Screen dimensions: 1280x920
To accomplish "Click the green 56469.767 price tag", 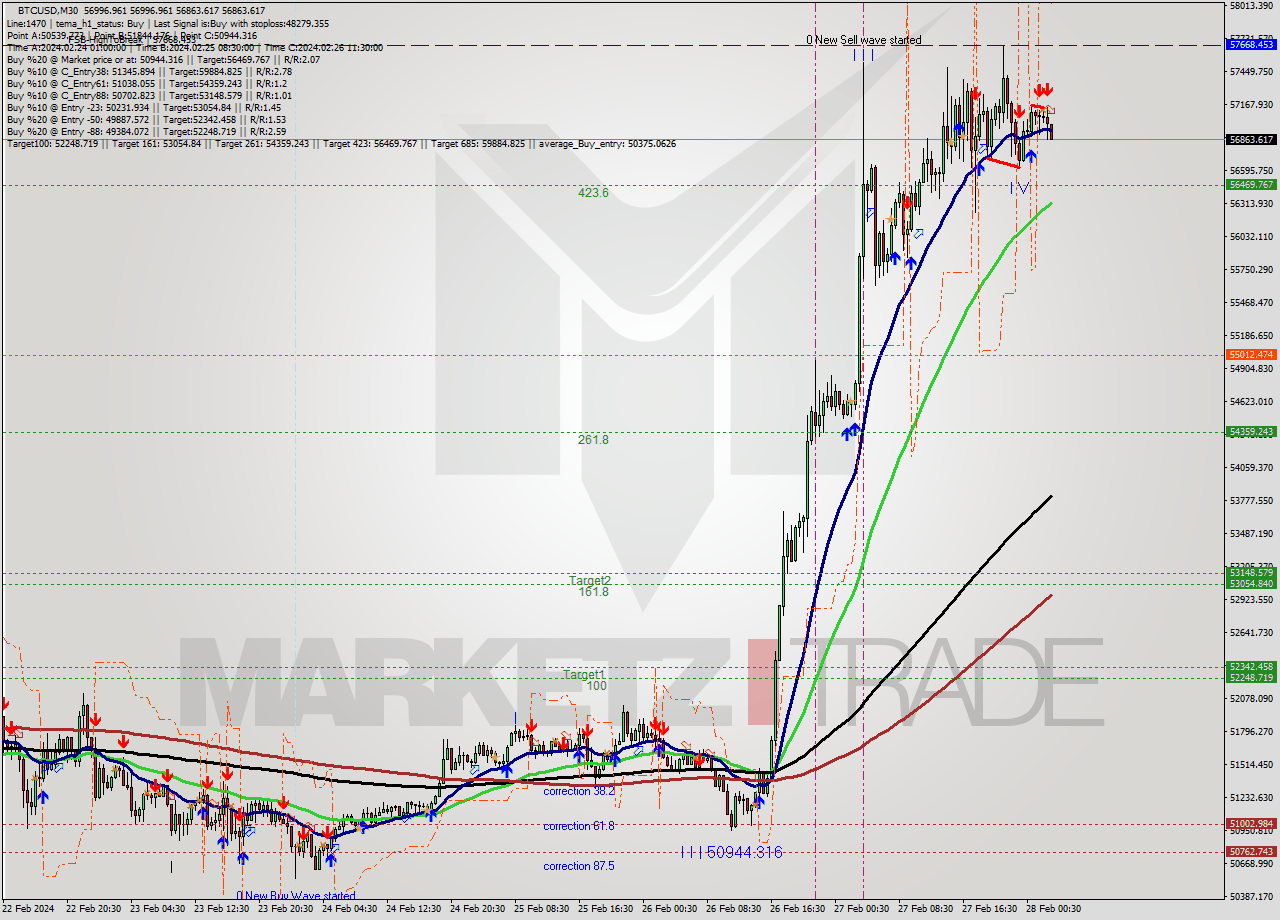I will [1252, 184].
